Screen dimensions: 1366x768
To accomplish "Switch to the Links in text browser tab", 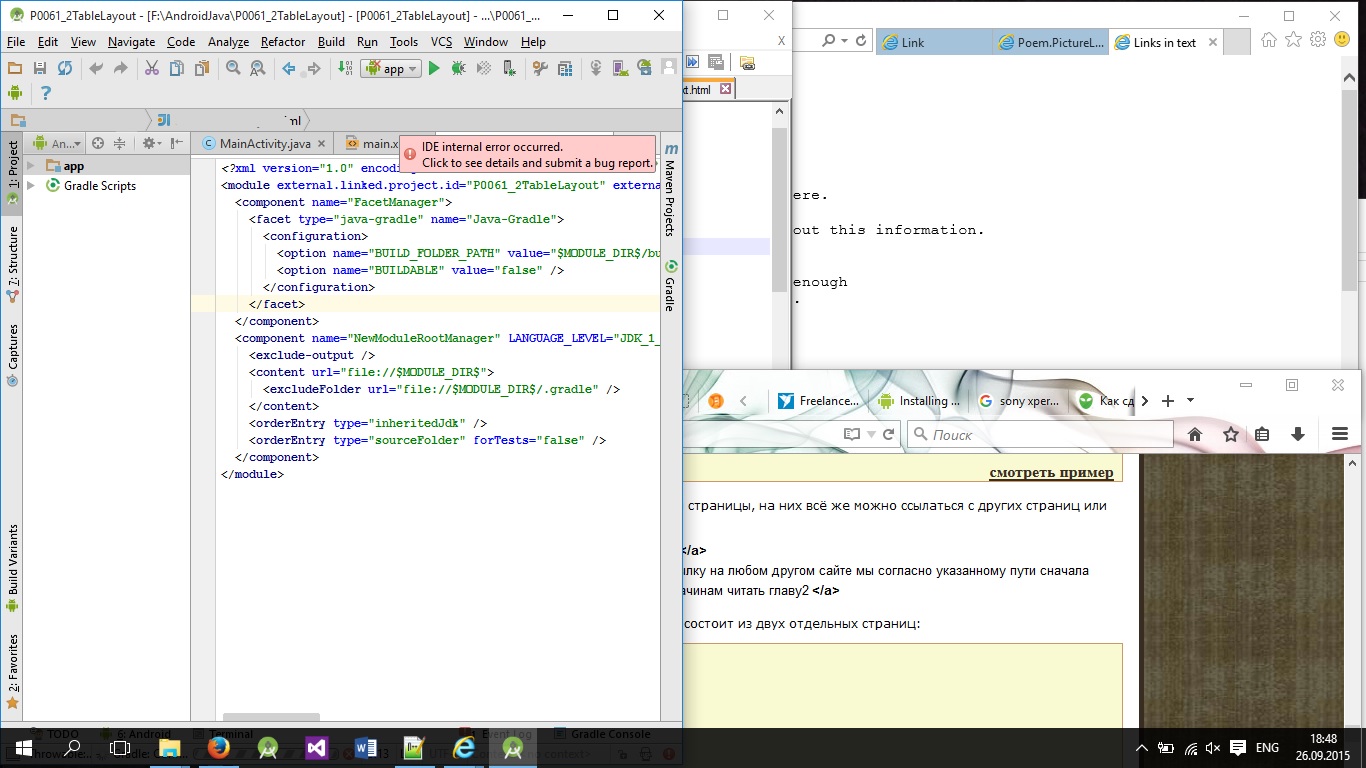I will click(1166, 42).
